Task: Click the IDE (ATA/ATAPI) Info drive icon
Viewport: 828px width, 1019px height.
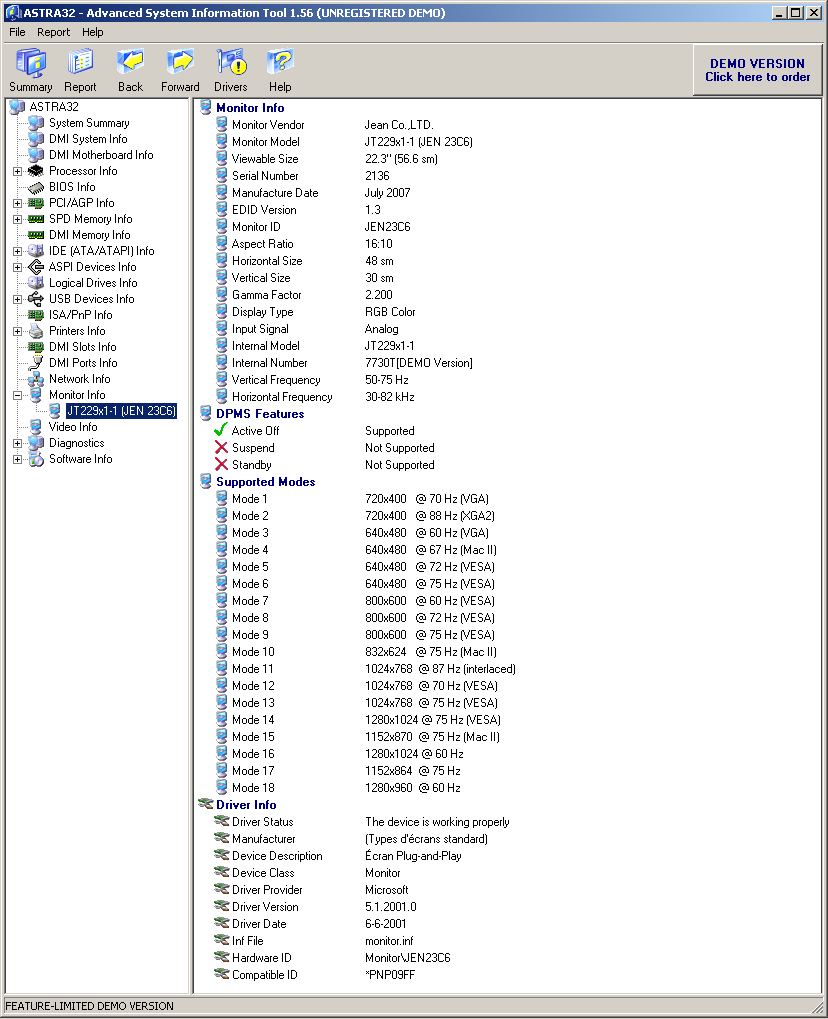Action: click(36, 251)
